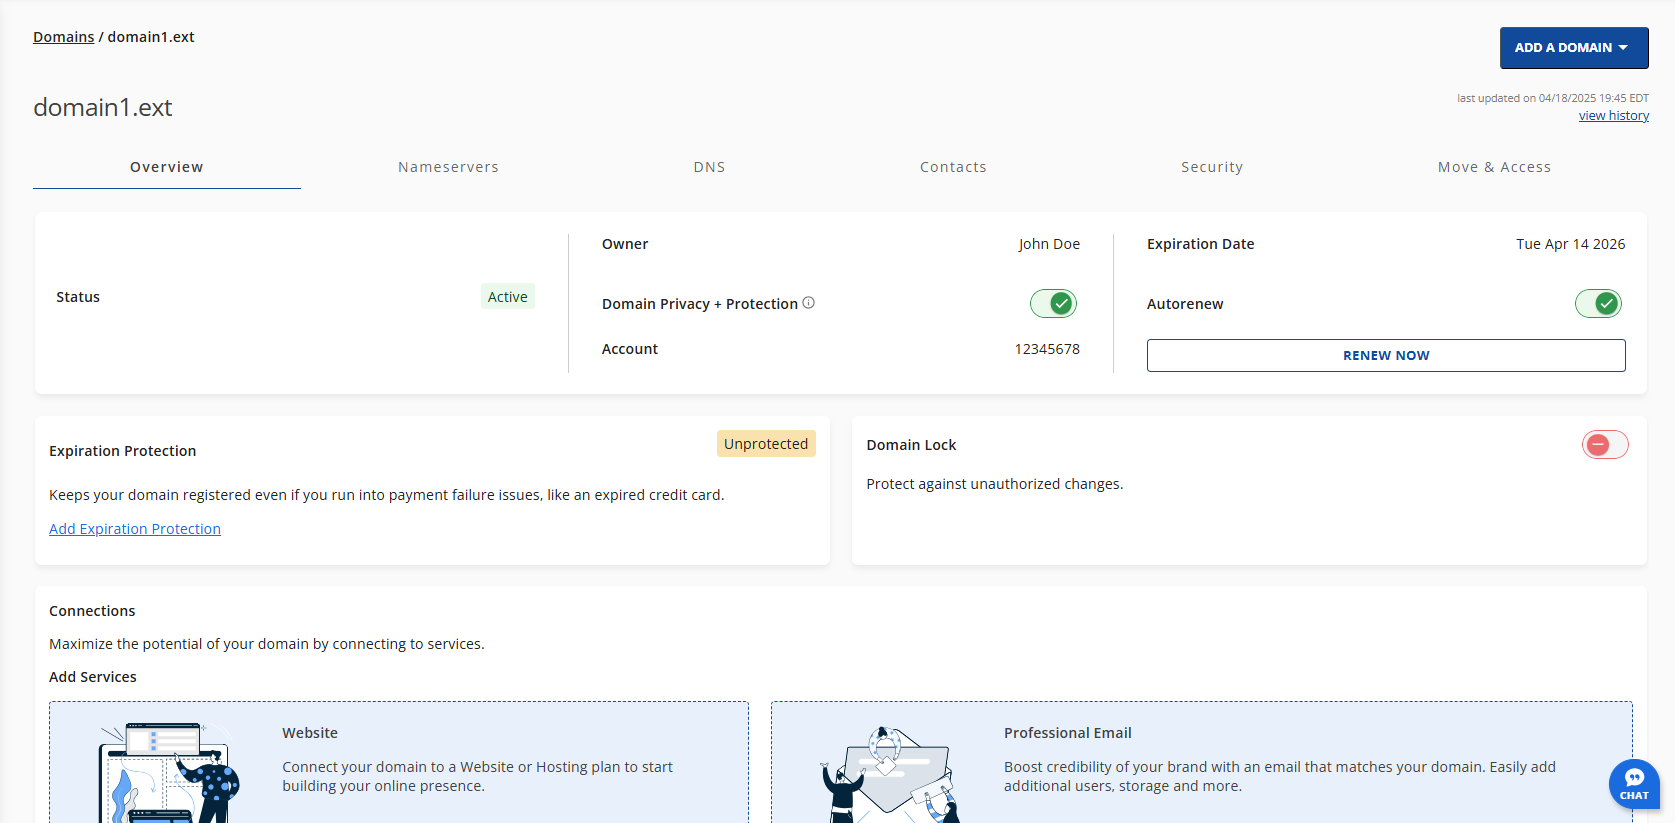Click Add Expiration Protection link

click(135, 529)
